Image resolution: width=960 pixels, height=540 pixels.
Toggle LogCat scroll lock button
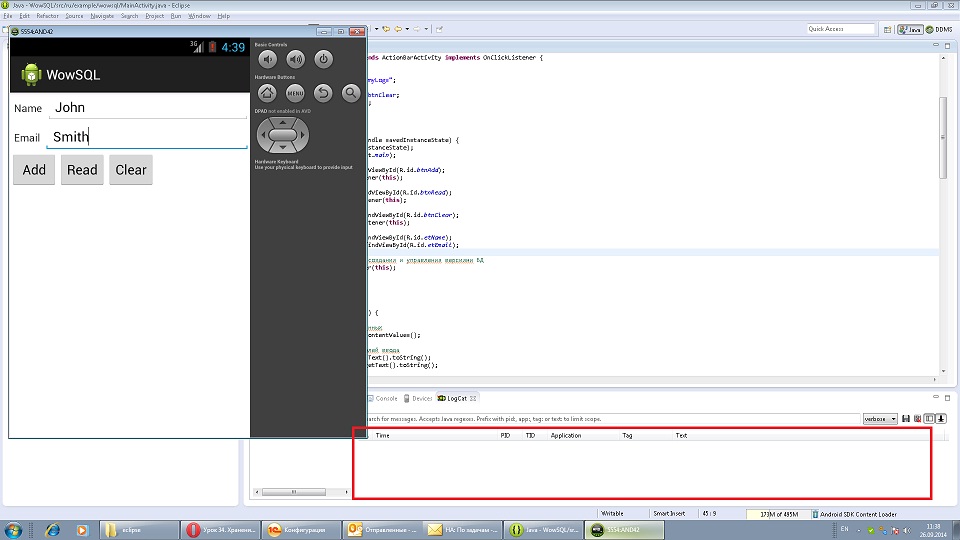941,419
